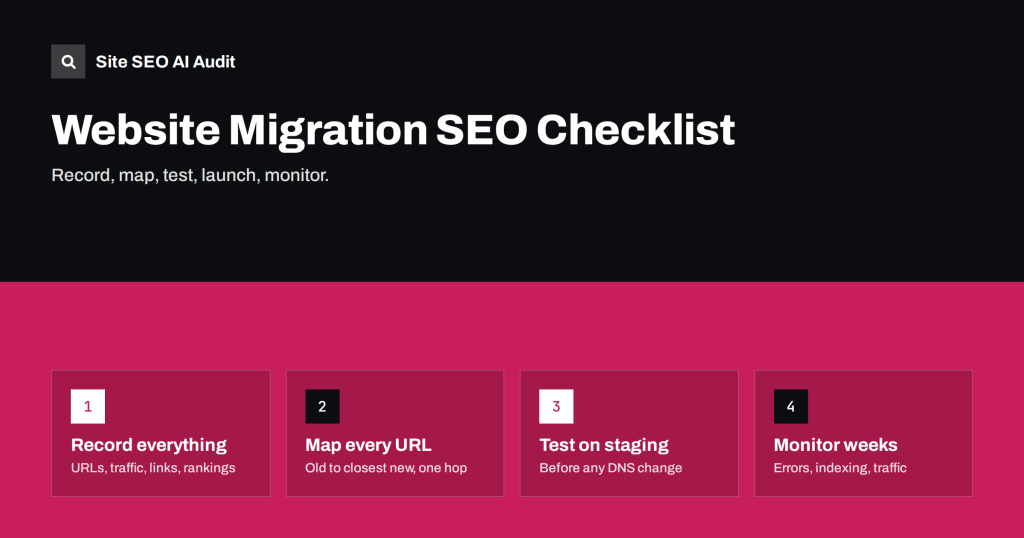Click the step 1 number badge
The width and height of the screenshot is (1024, 538).
click(x=88, y=406)
